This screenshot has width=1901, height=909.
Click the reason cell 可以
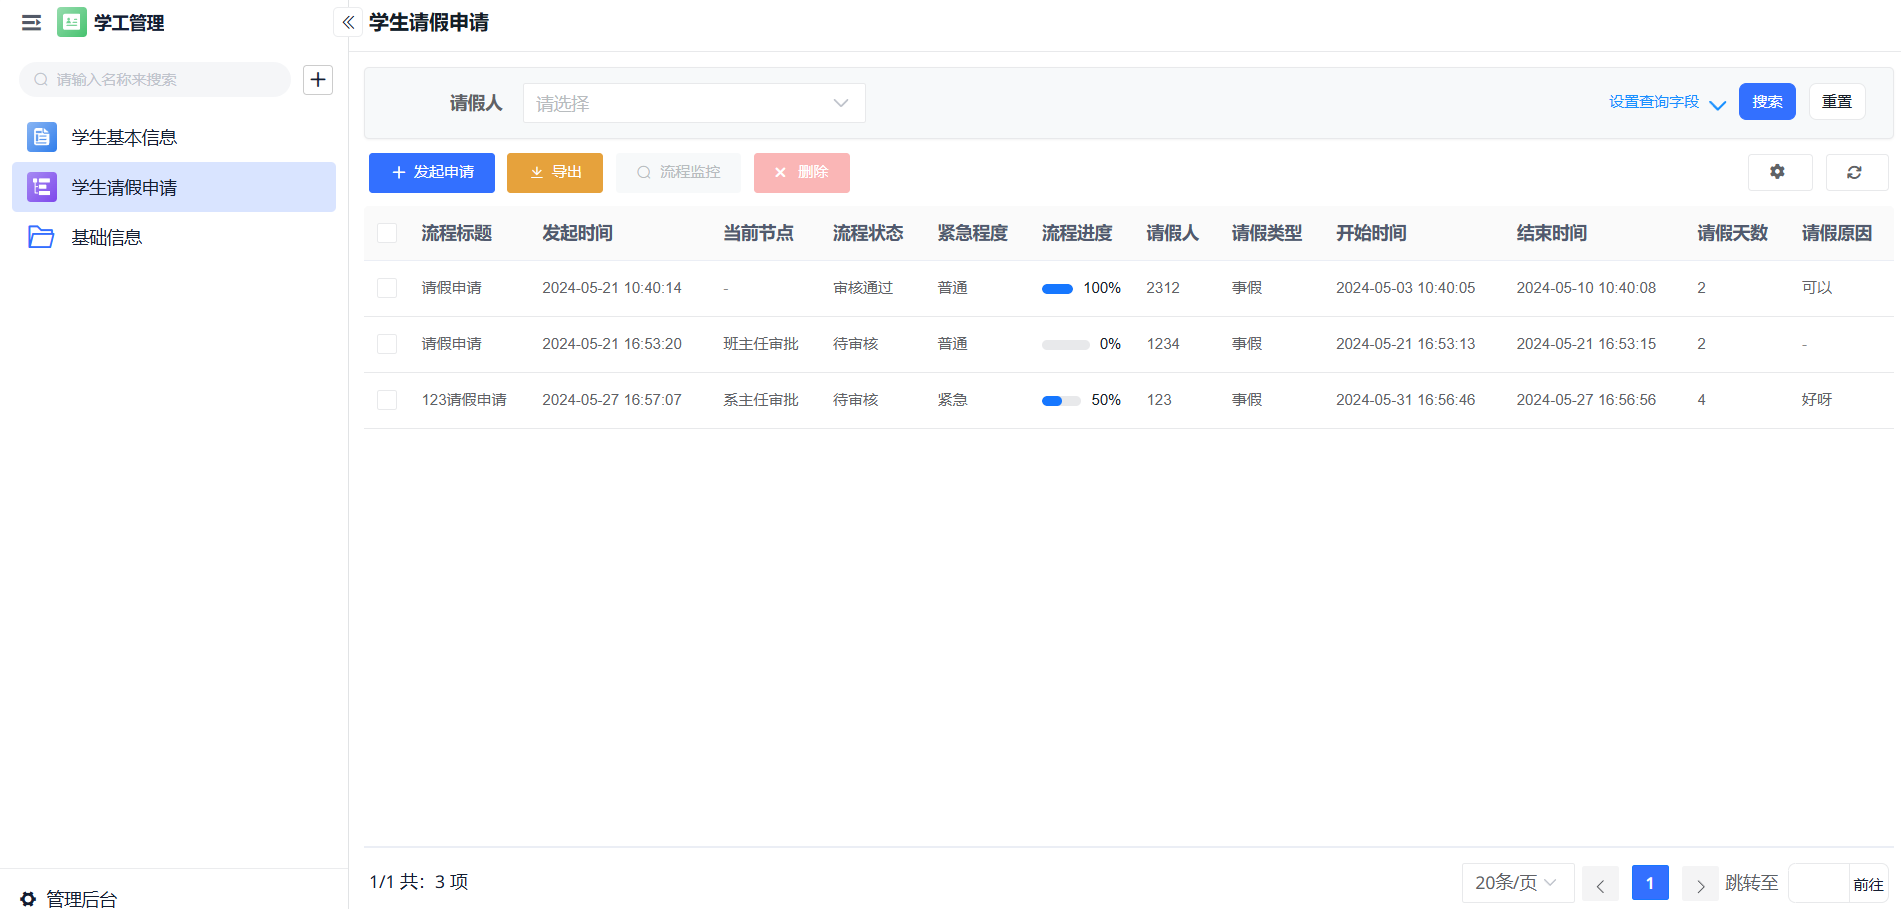tap(1817, 288)
